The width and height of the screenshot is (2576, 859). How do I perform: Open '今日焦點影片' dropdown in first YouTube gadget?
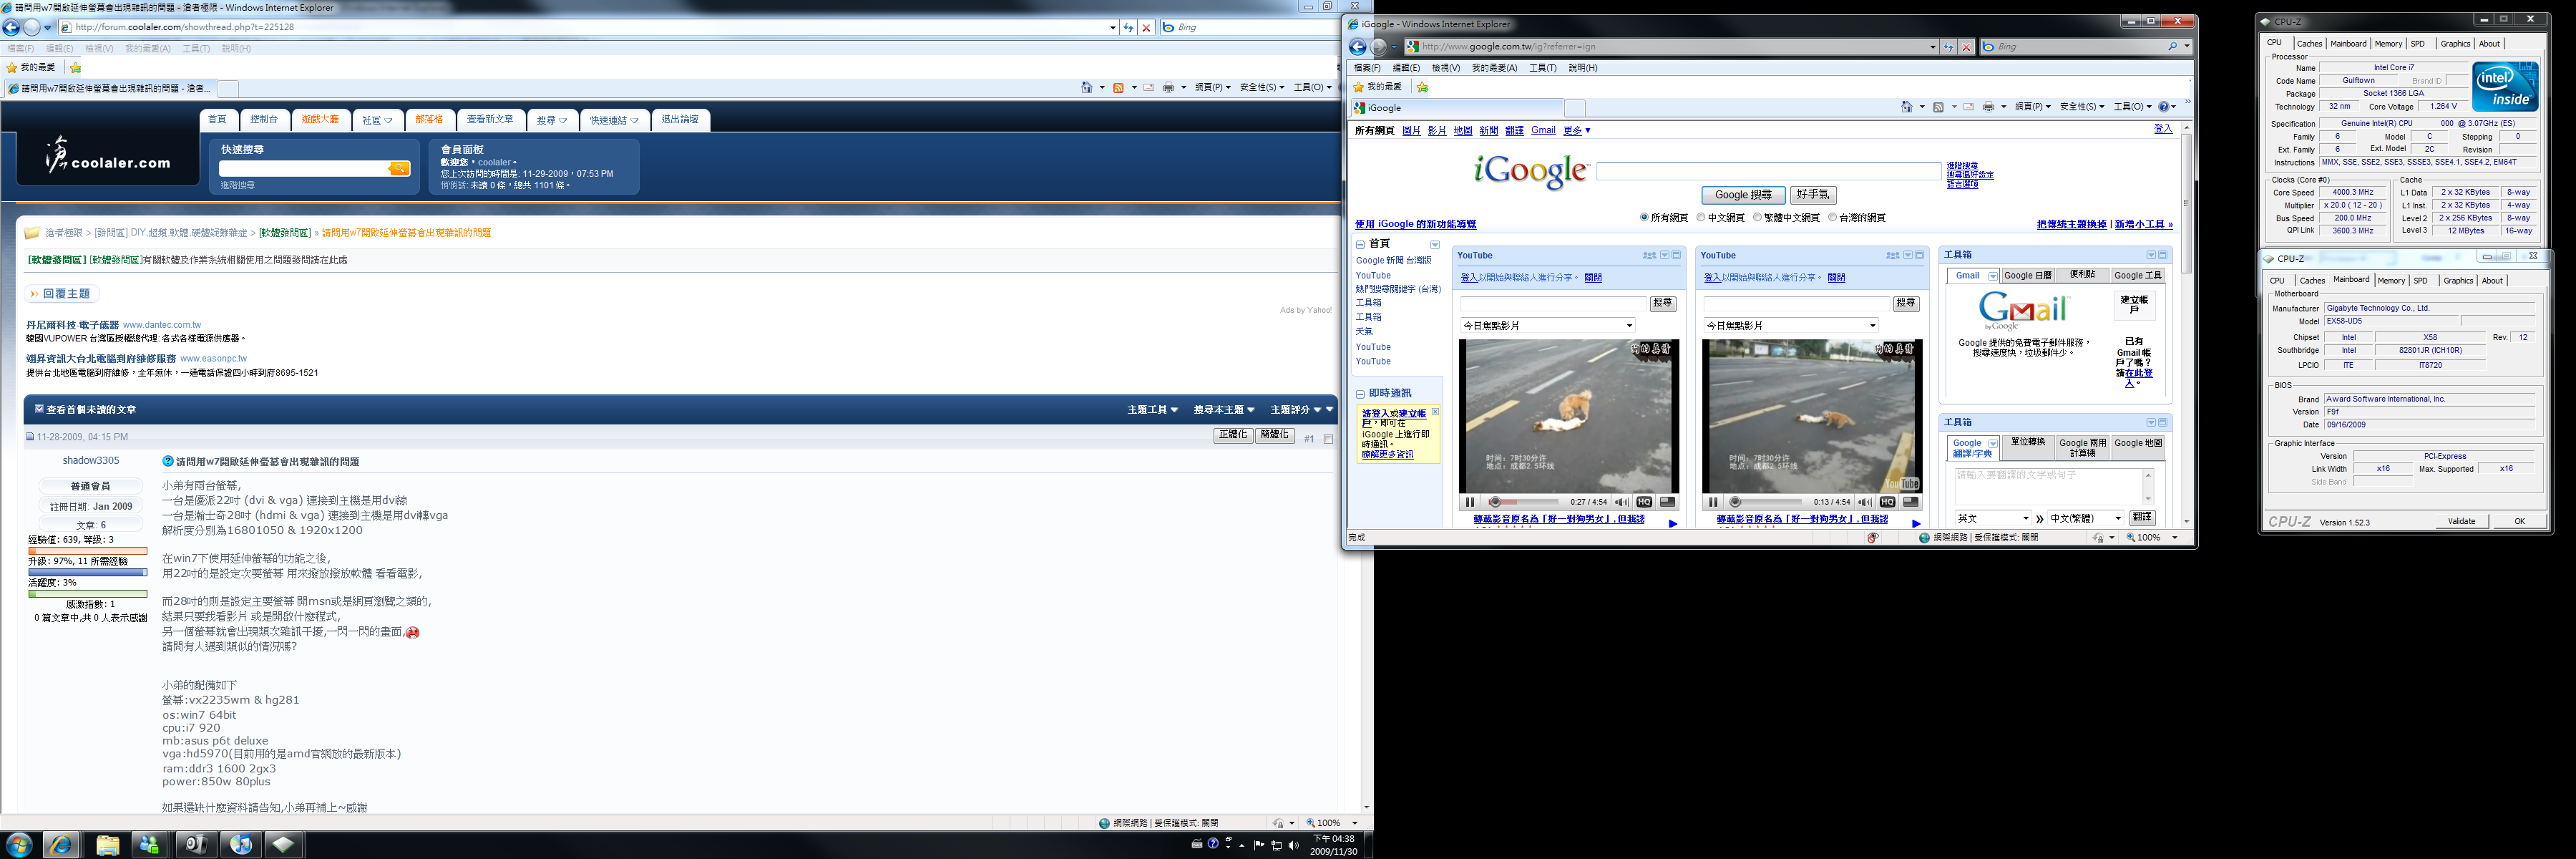pos(1548,326)
